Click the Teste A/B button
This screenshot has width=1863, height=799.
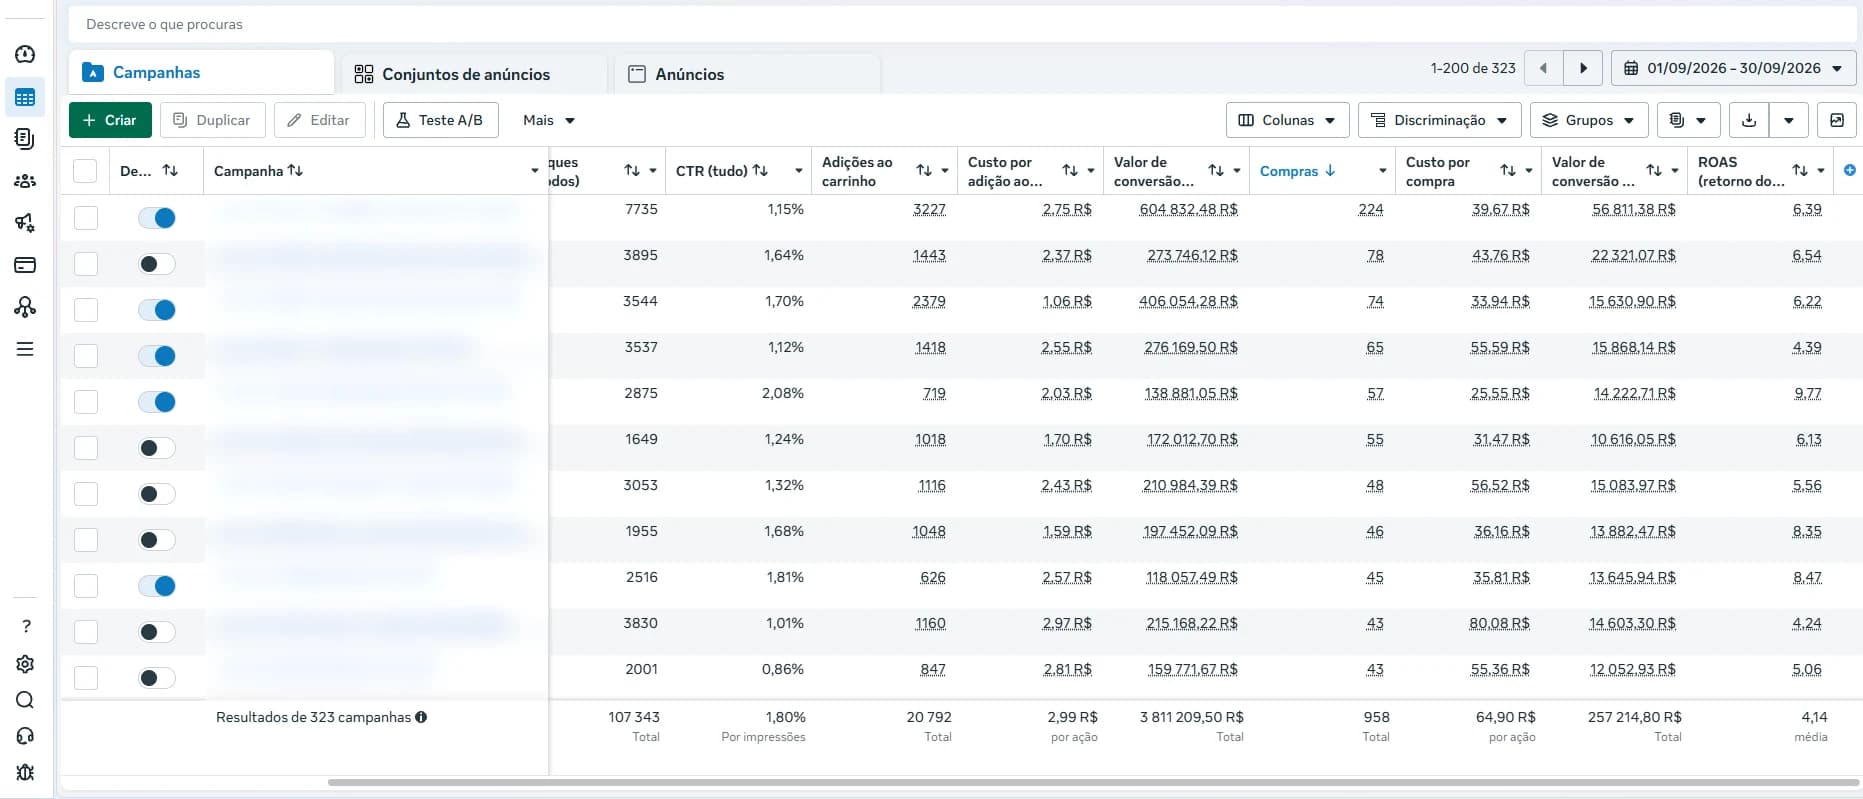tap(440, 120)
